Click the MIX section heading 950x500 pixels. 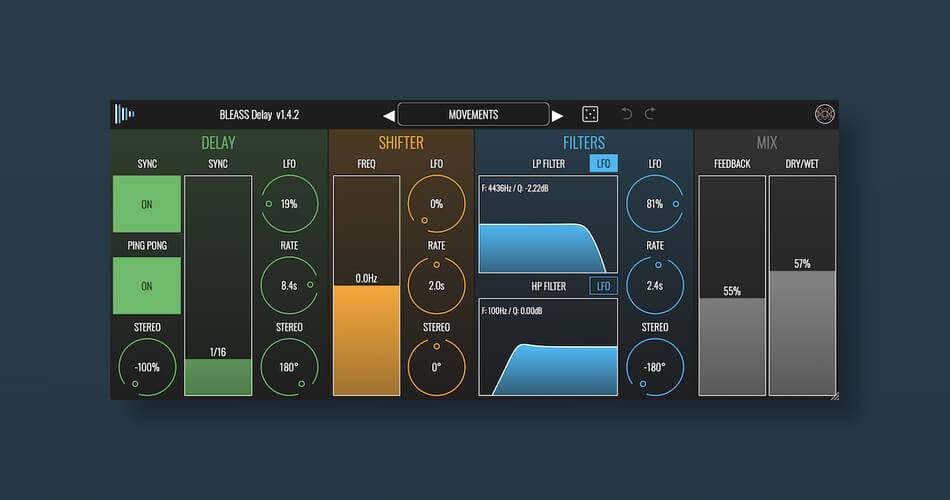(x=766, y=142)
